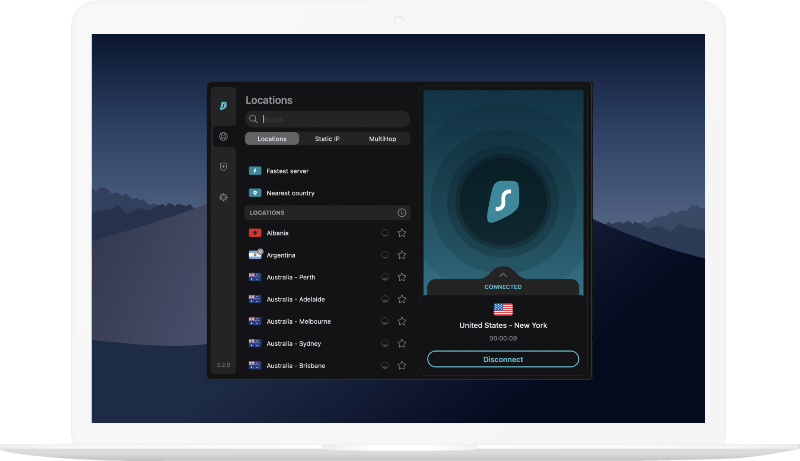800x461 pixels.
Task: Favorite Australia - Sydney with the star
Action: point(402,343)
